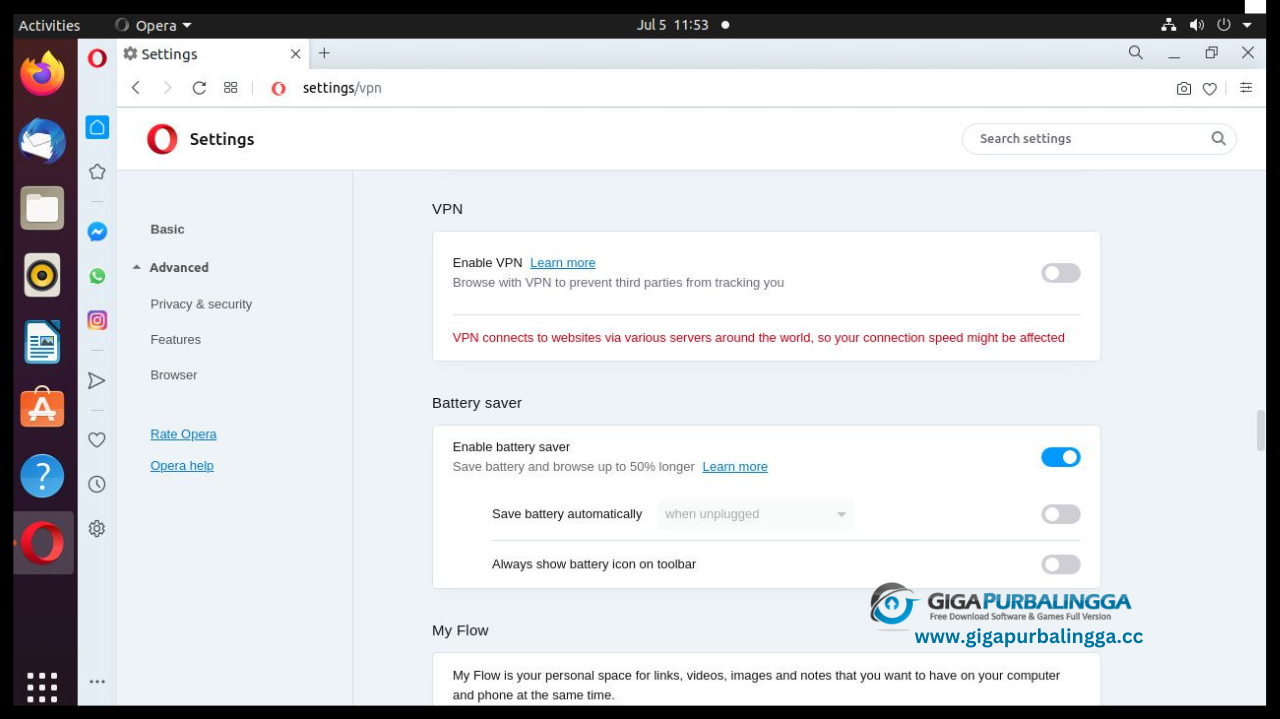Click the Search settings field
1280x719 pixels.
[1099, 139]
